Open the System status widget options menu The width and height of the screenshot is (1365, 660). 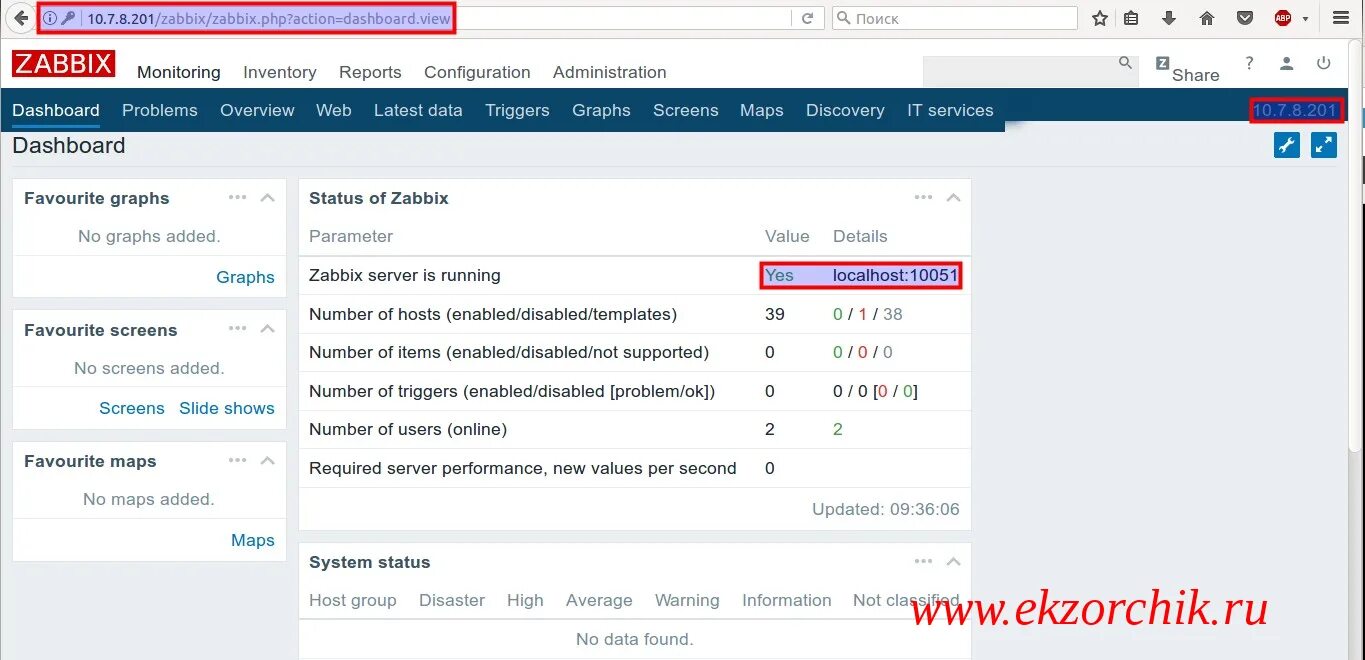[923, 561]
